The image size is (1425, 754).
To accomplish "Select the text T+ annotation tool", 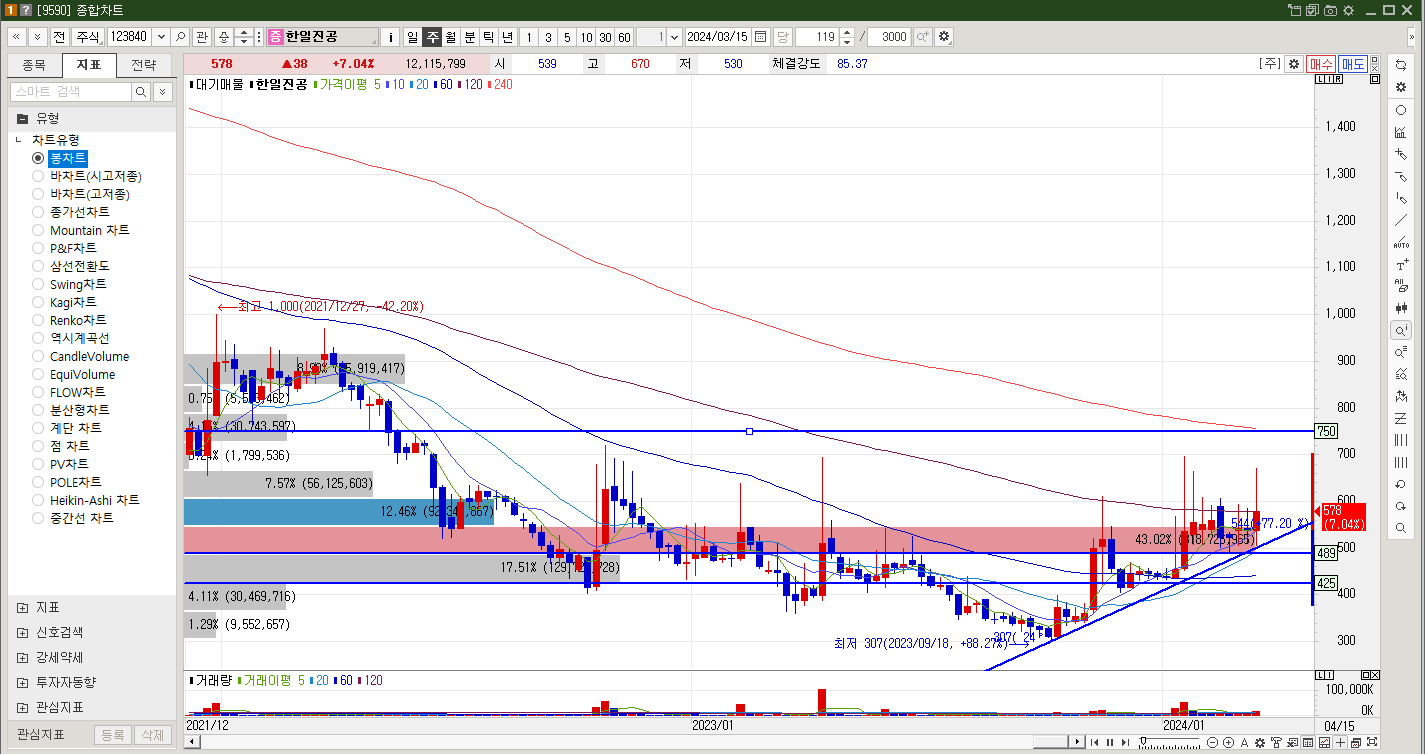I will pos(1401,265).
